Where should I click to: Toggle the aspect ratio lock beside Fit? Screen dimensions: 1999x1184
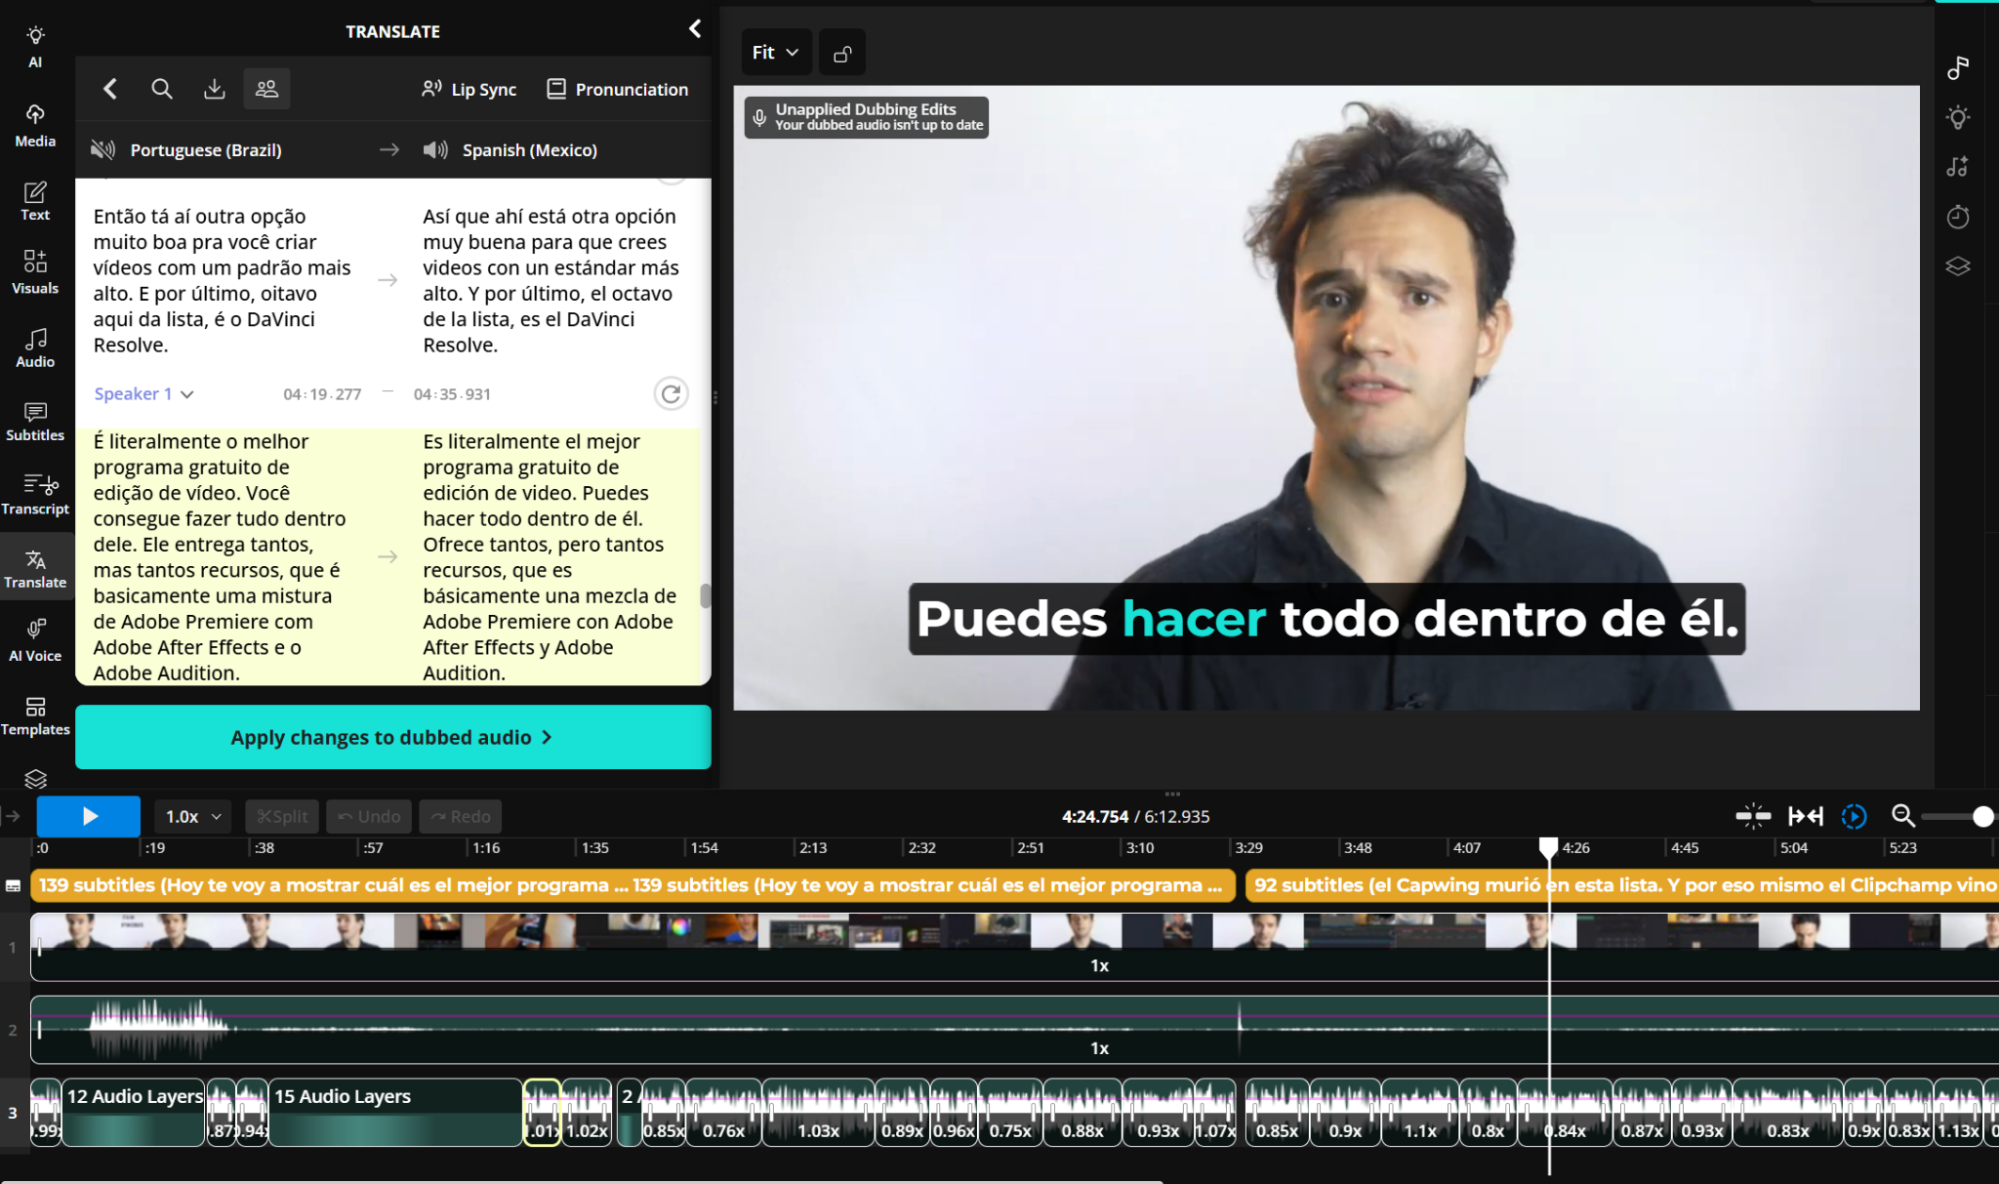click(841, 52)
